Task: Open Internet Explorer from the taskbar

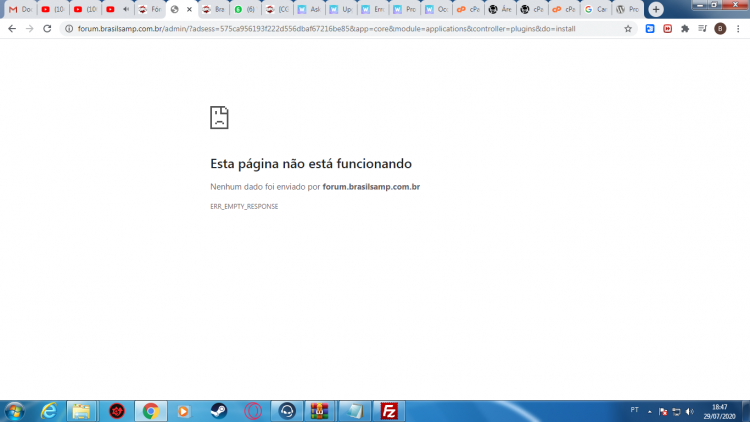Action: click(48, 411)
